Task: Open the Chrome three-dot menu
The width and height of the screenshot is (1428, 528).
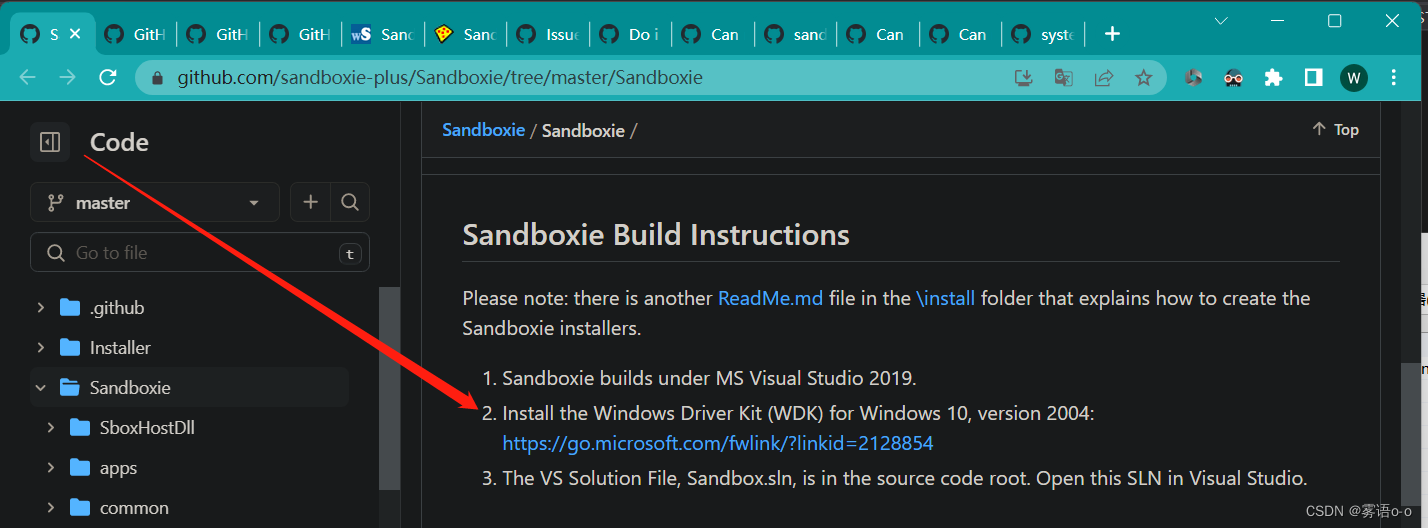Action: pyautogui.click(x=1394, y=77)
